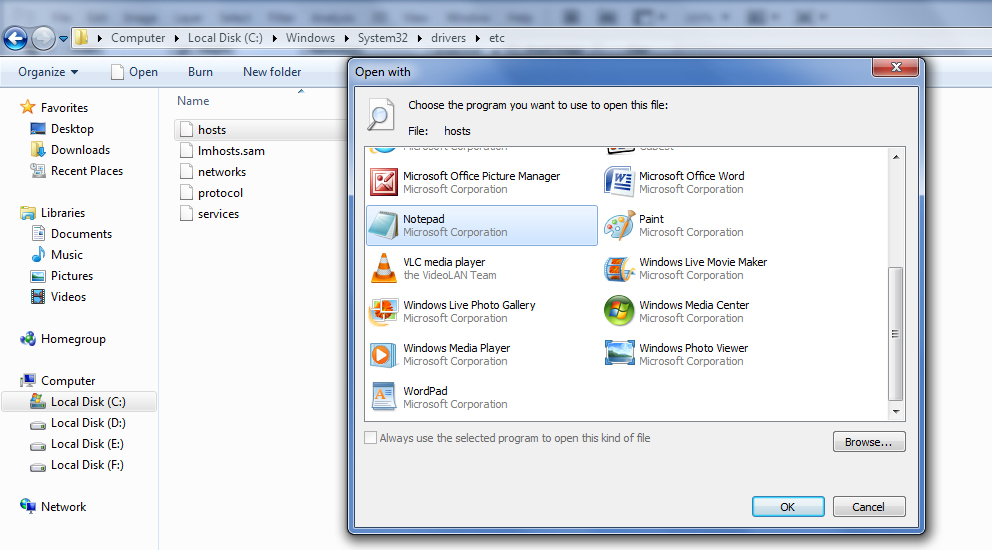The image size is (992, 550).
Task: Select the networks file
Action: (221, 172)
